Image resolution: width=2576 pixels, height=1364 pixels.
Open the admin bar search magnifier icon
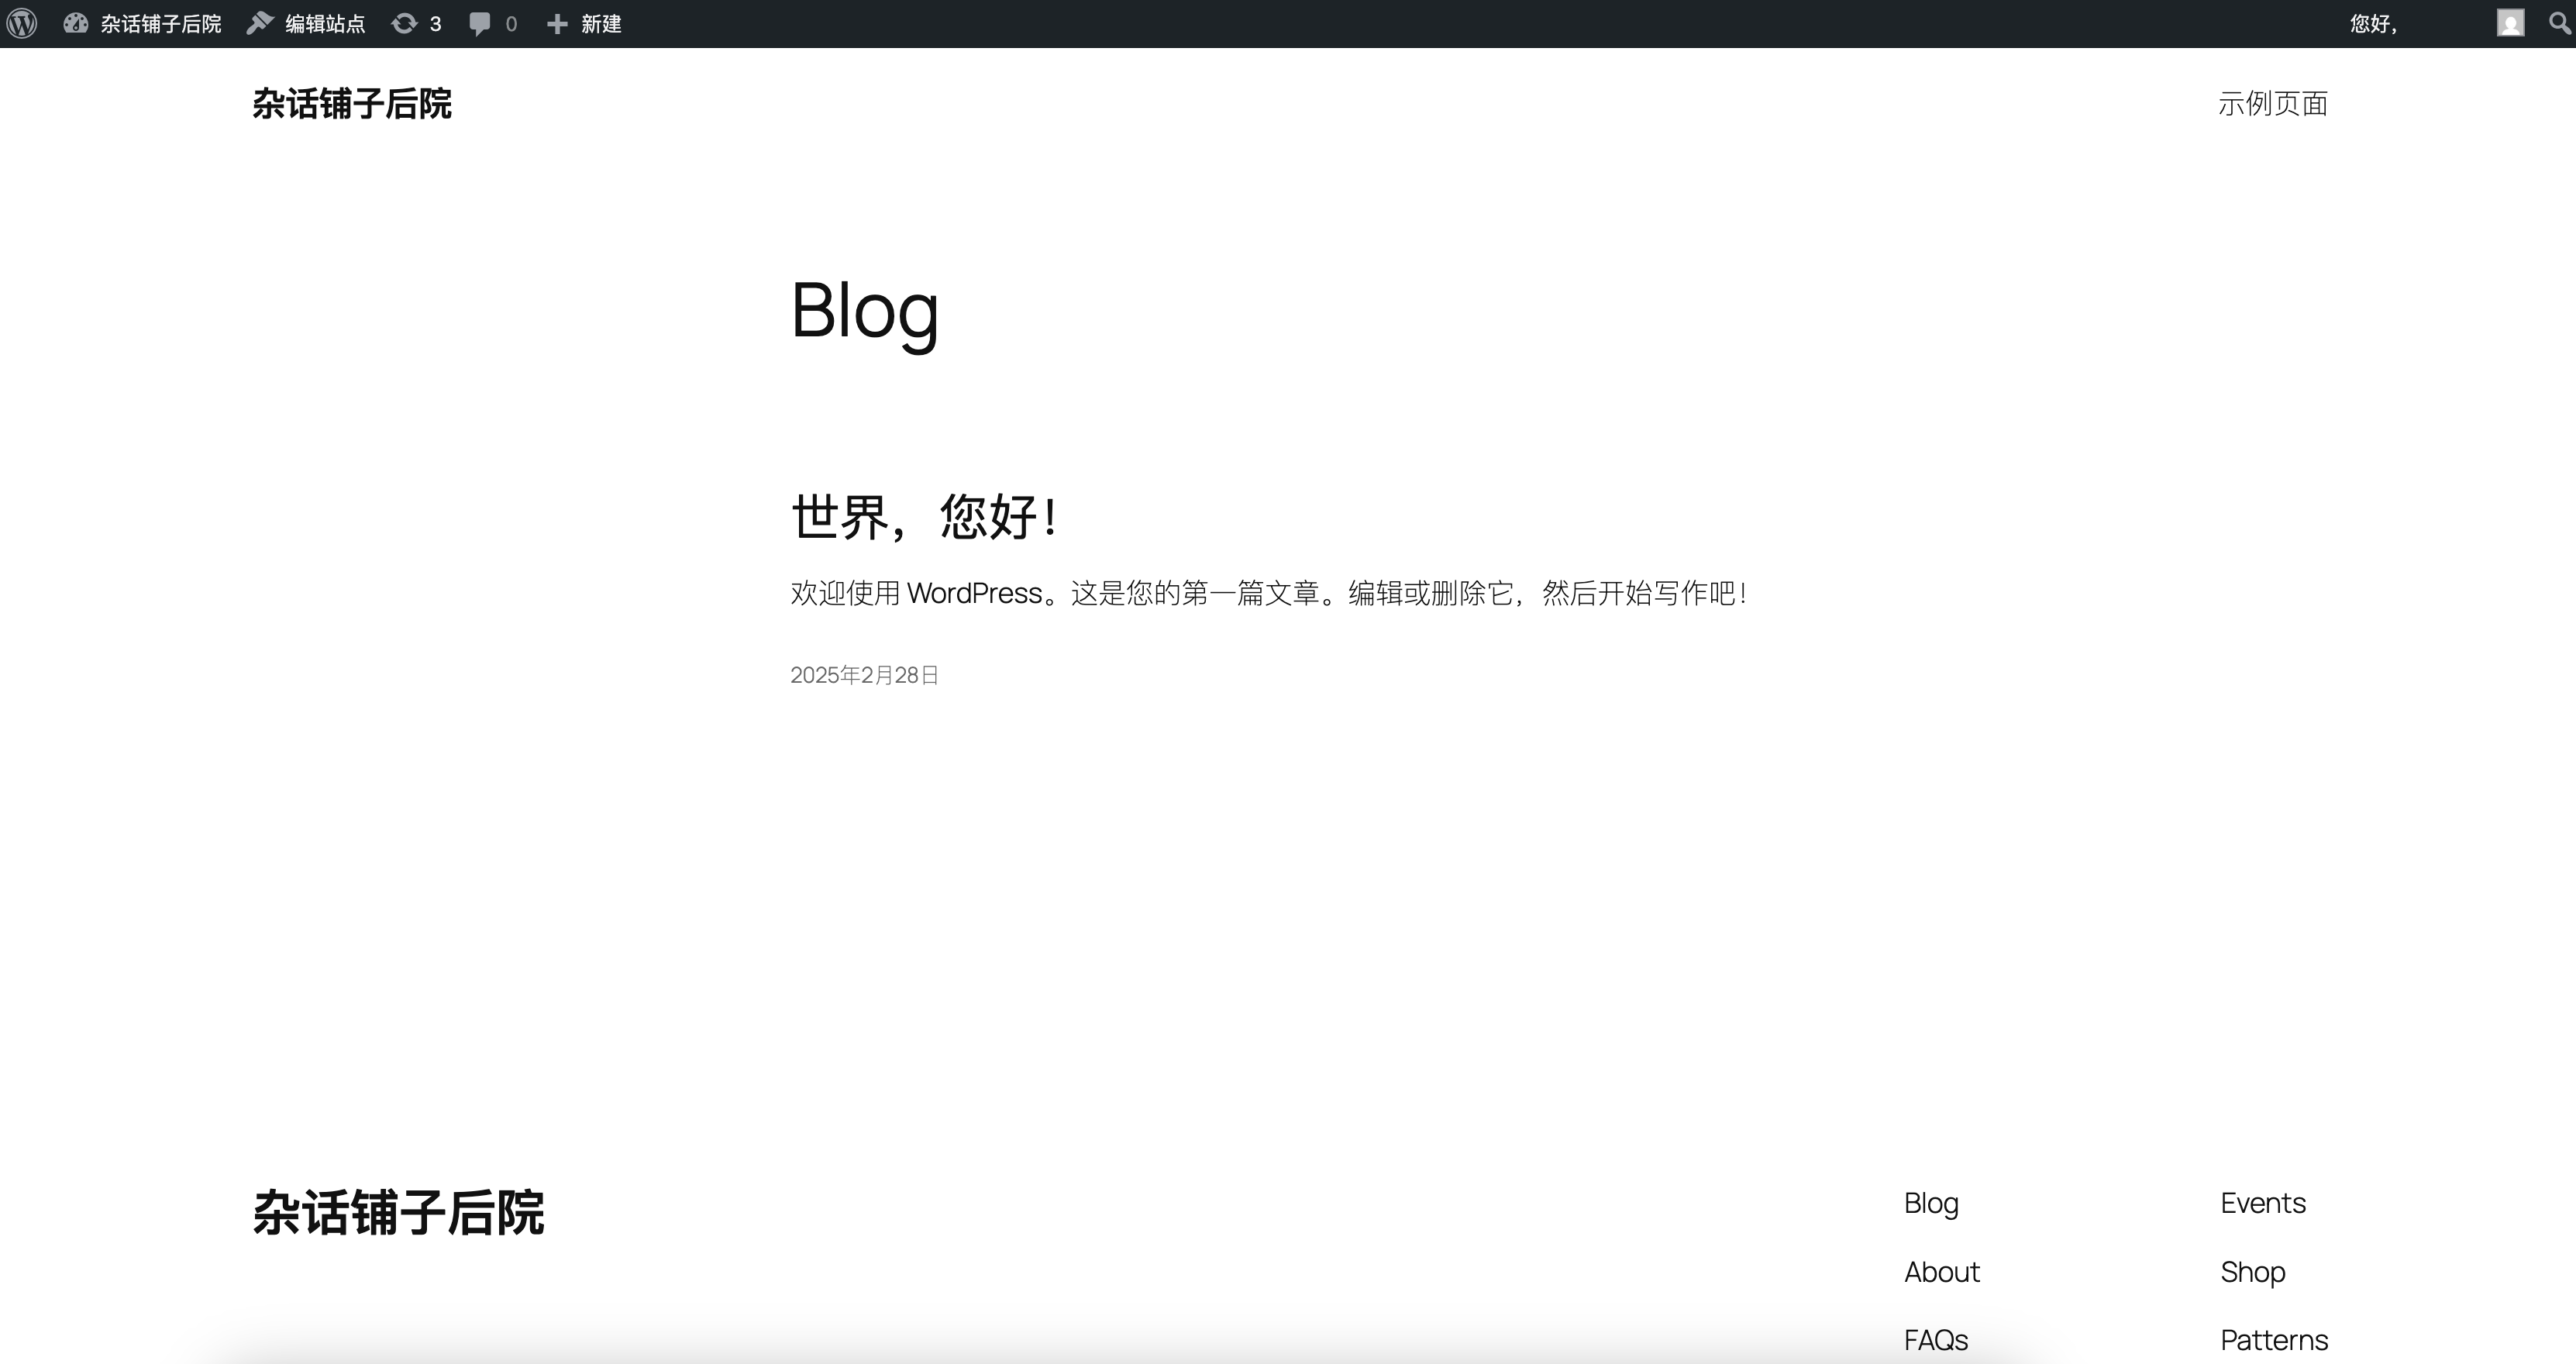[x=2559, y=23]
